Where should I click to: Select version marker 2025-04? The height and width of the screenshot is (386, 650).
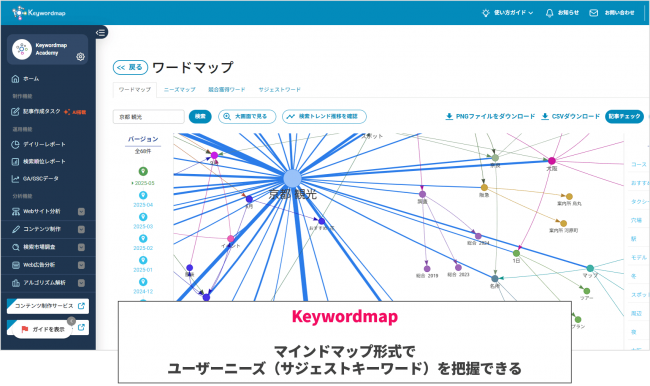143,195
